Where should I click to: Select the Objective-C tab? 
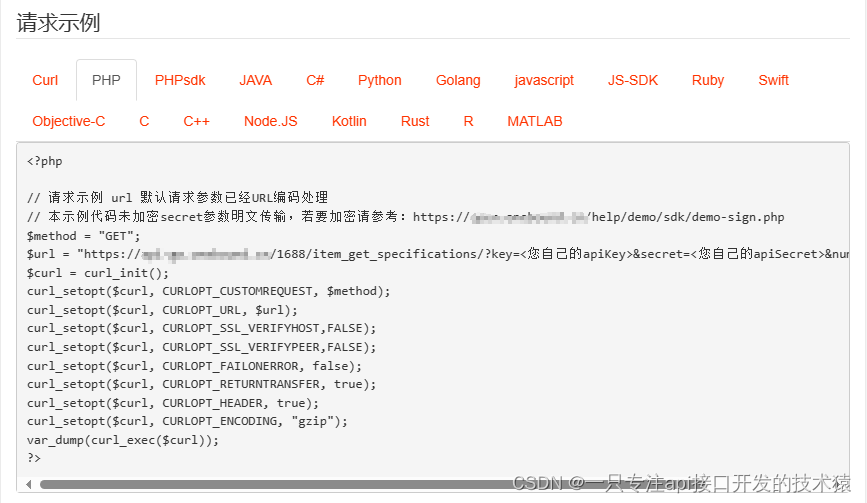[69, 122]
